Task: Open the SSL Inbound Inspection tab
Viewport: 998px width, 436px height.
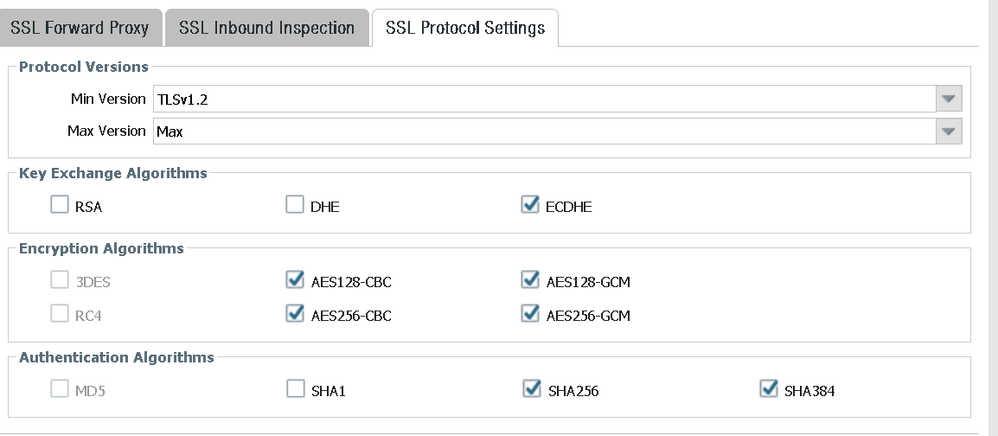Action: coord(266,28)
